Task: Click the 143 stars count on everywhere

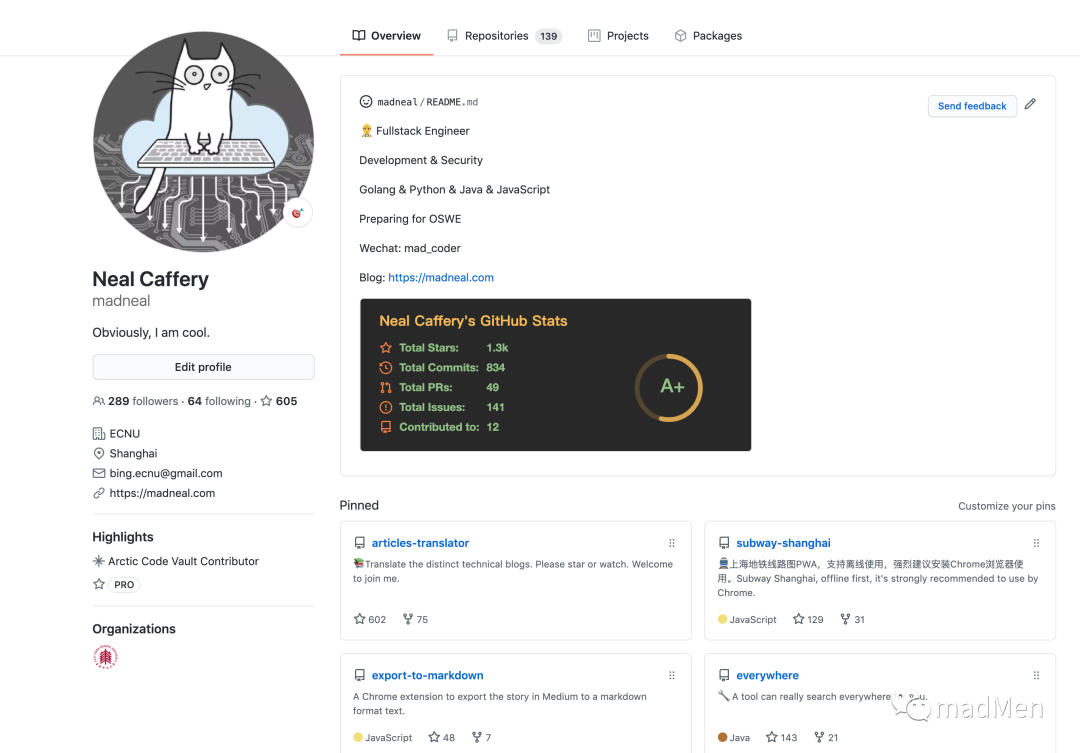Action: (x=781, y=737)
